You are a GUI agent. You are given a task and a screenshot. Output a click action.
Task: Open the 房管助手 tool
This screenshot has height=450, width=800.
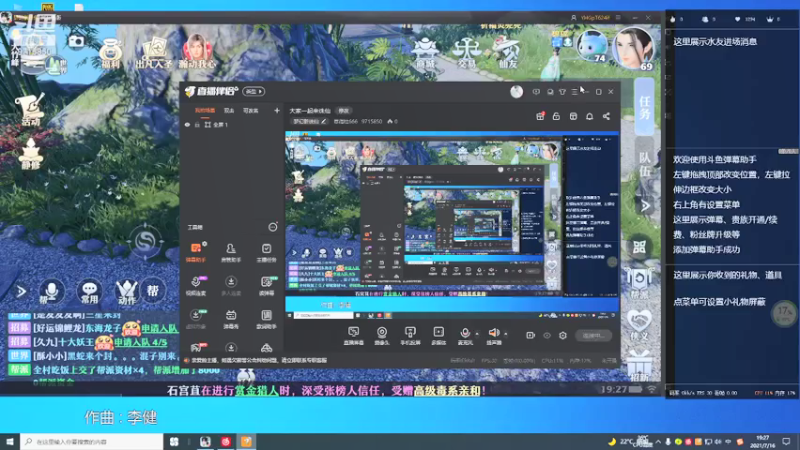coord(231,253)
